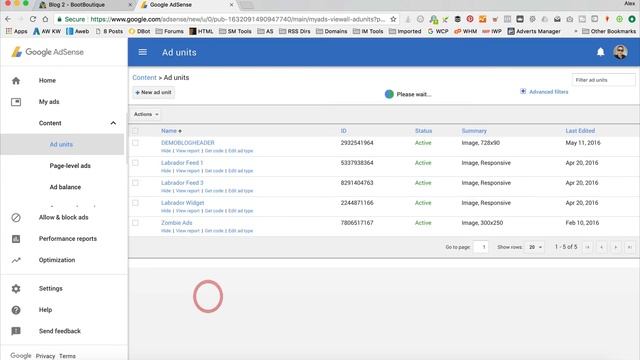Open the Actions dropdown
640x360 pixels.
coord(146,114)
